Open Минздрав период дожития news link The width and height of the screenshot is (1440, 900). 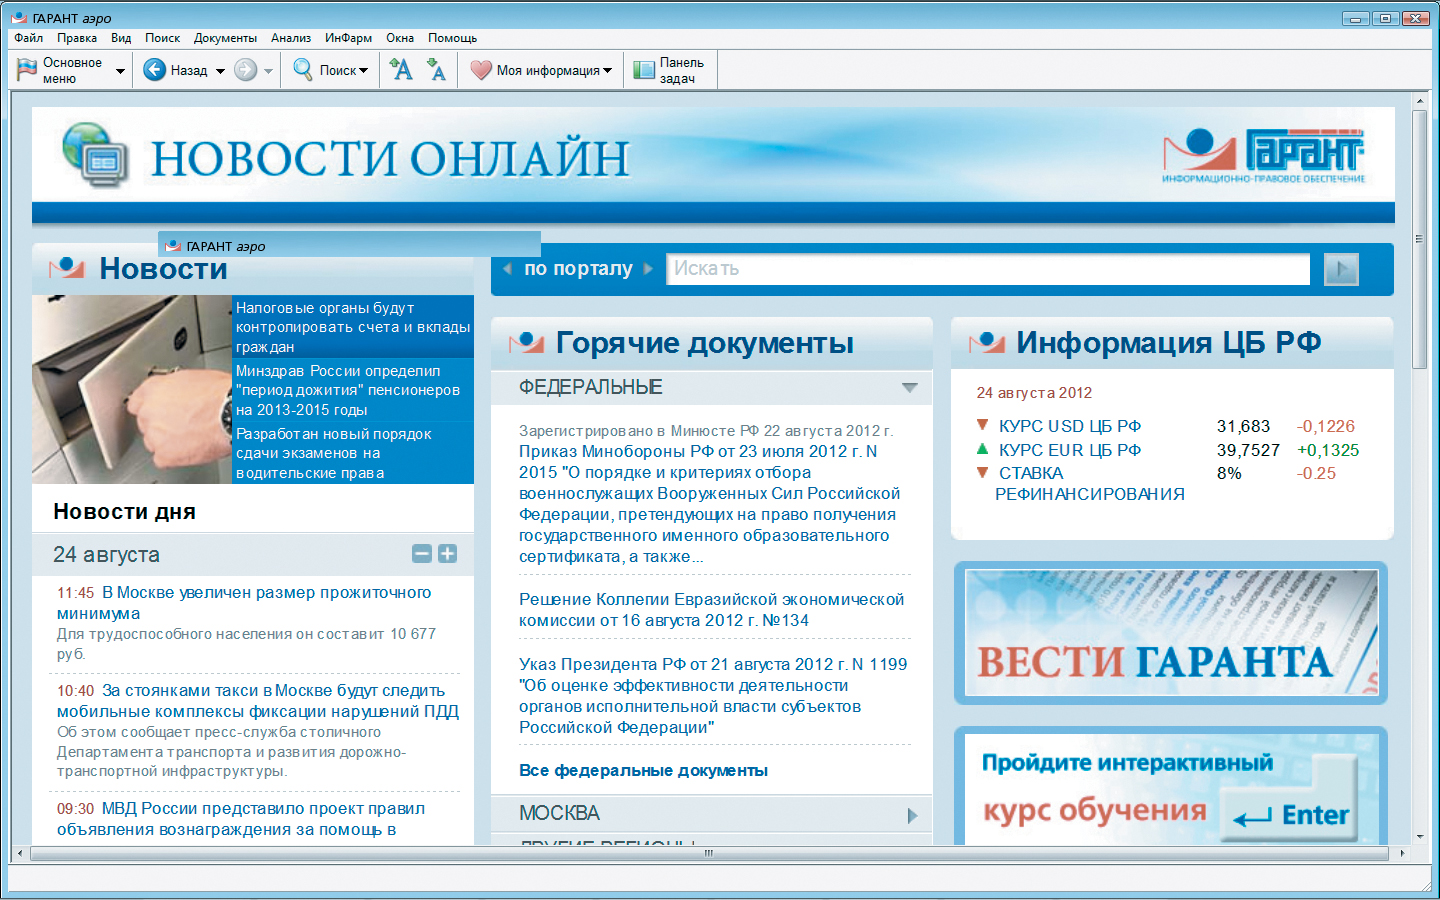click(348, 390)
